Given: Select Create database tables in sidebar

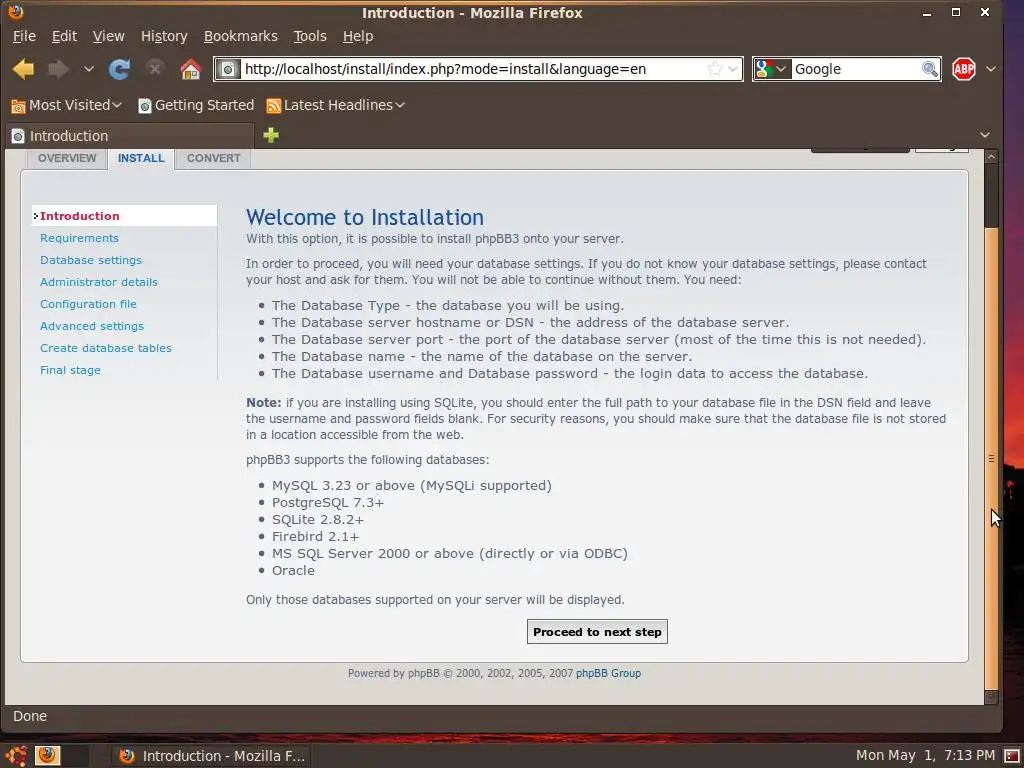Looking at the screenshot, I should click(x=106, y=348).
